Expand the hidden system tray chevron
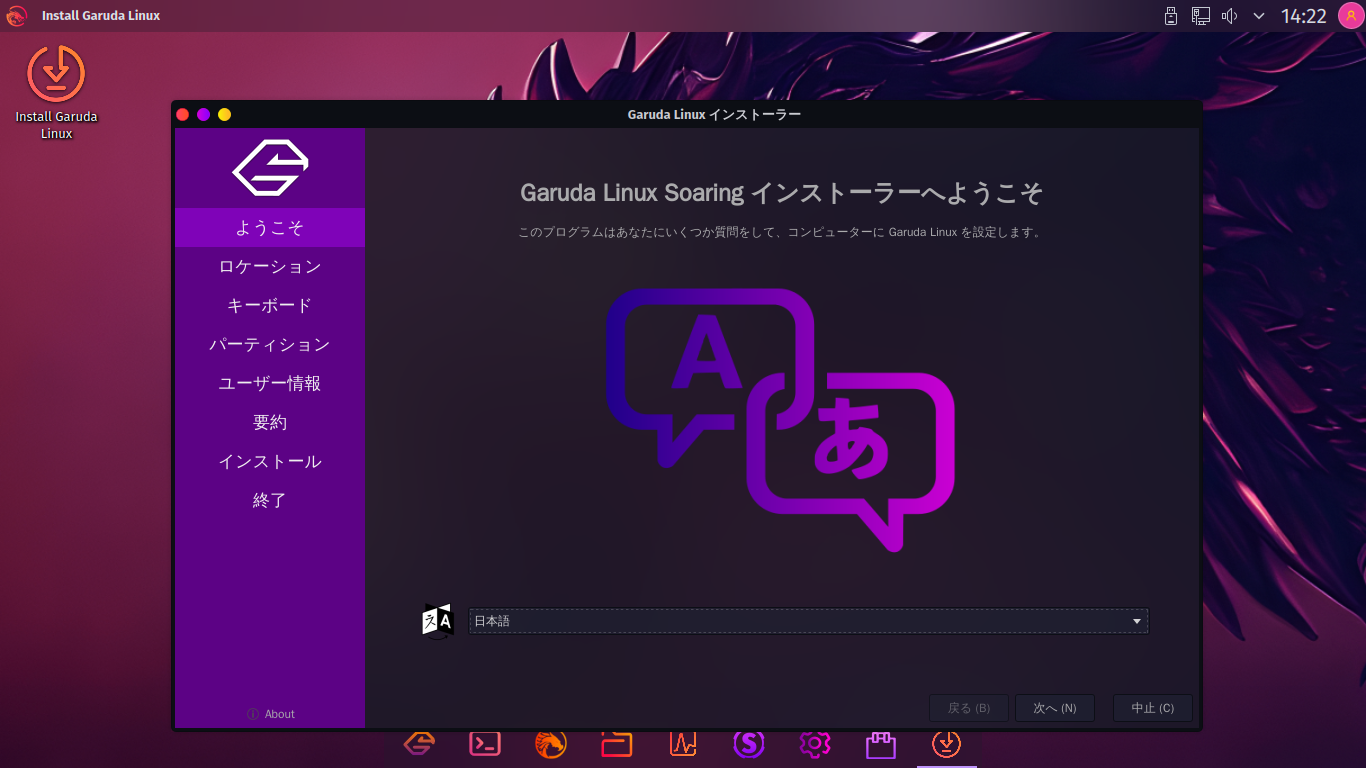 (1259, 16)
